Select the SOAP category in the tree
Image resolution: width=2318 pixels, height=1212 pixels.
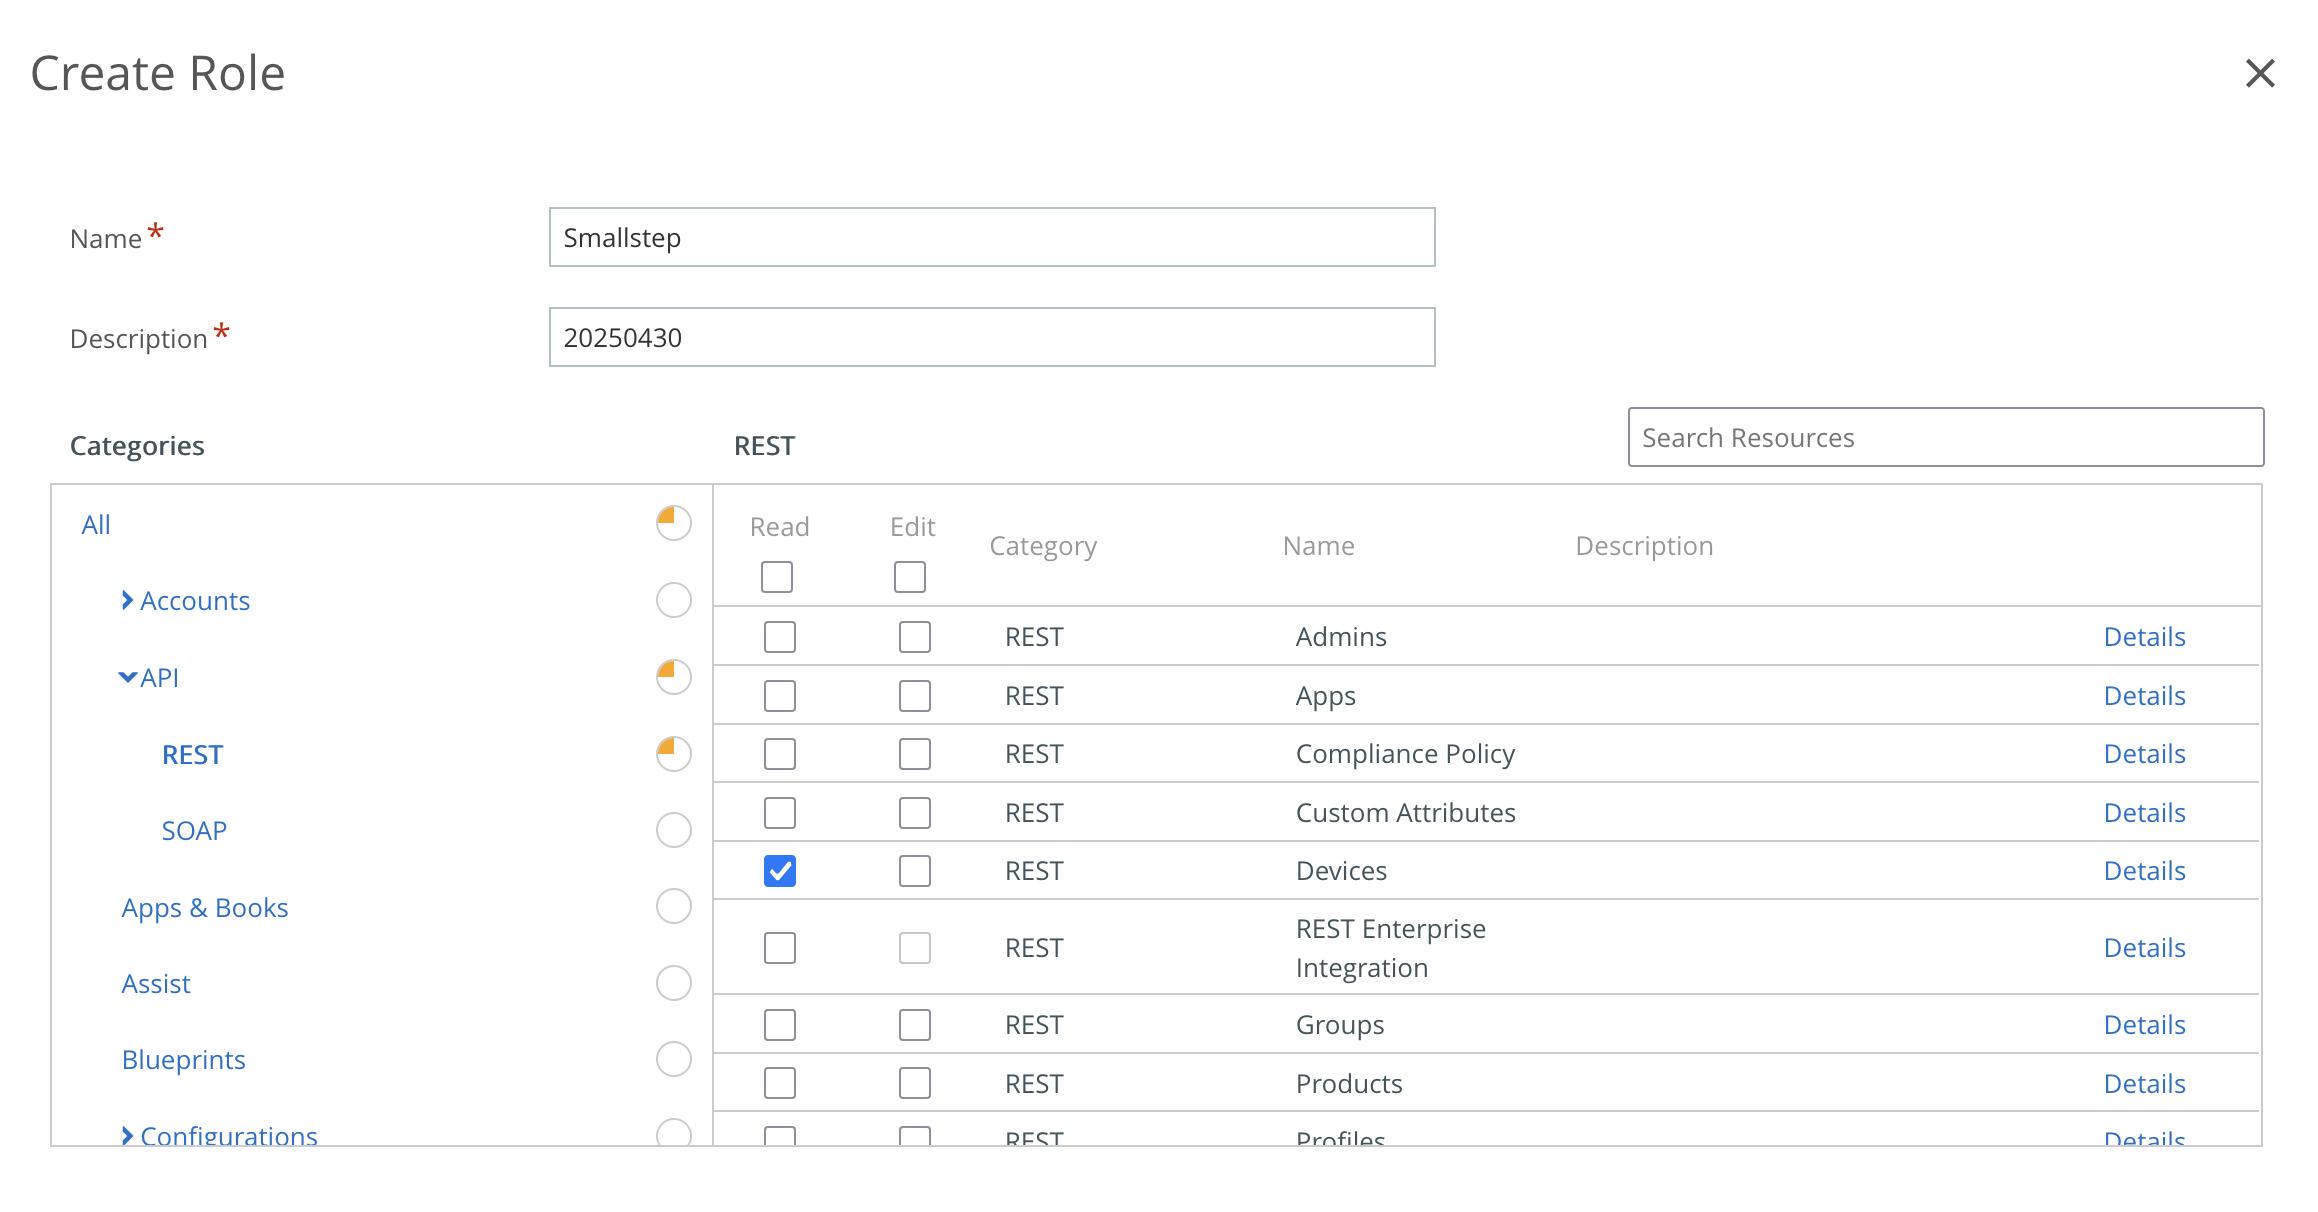click(194, 829)
